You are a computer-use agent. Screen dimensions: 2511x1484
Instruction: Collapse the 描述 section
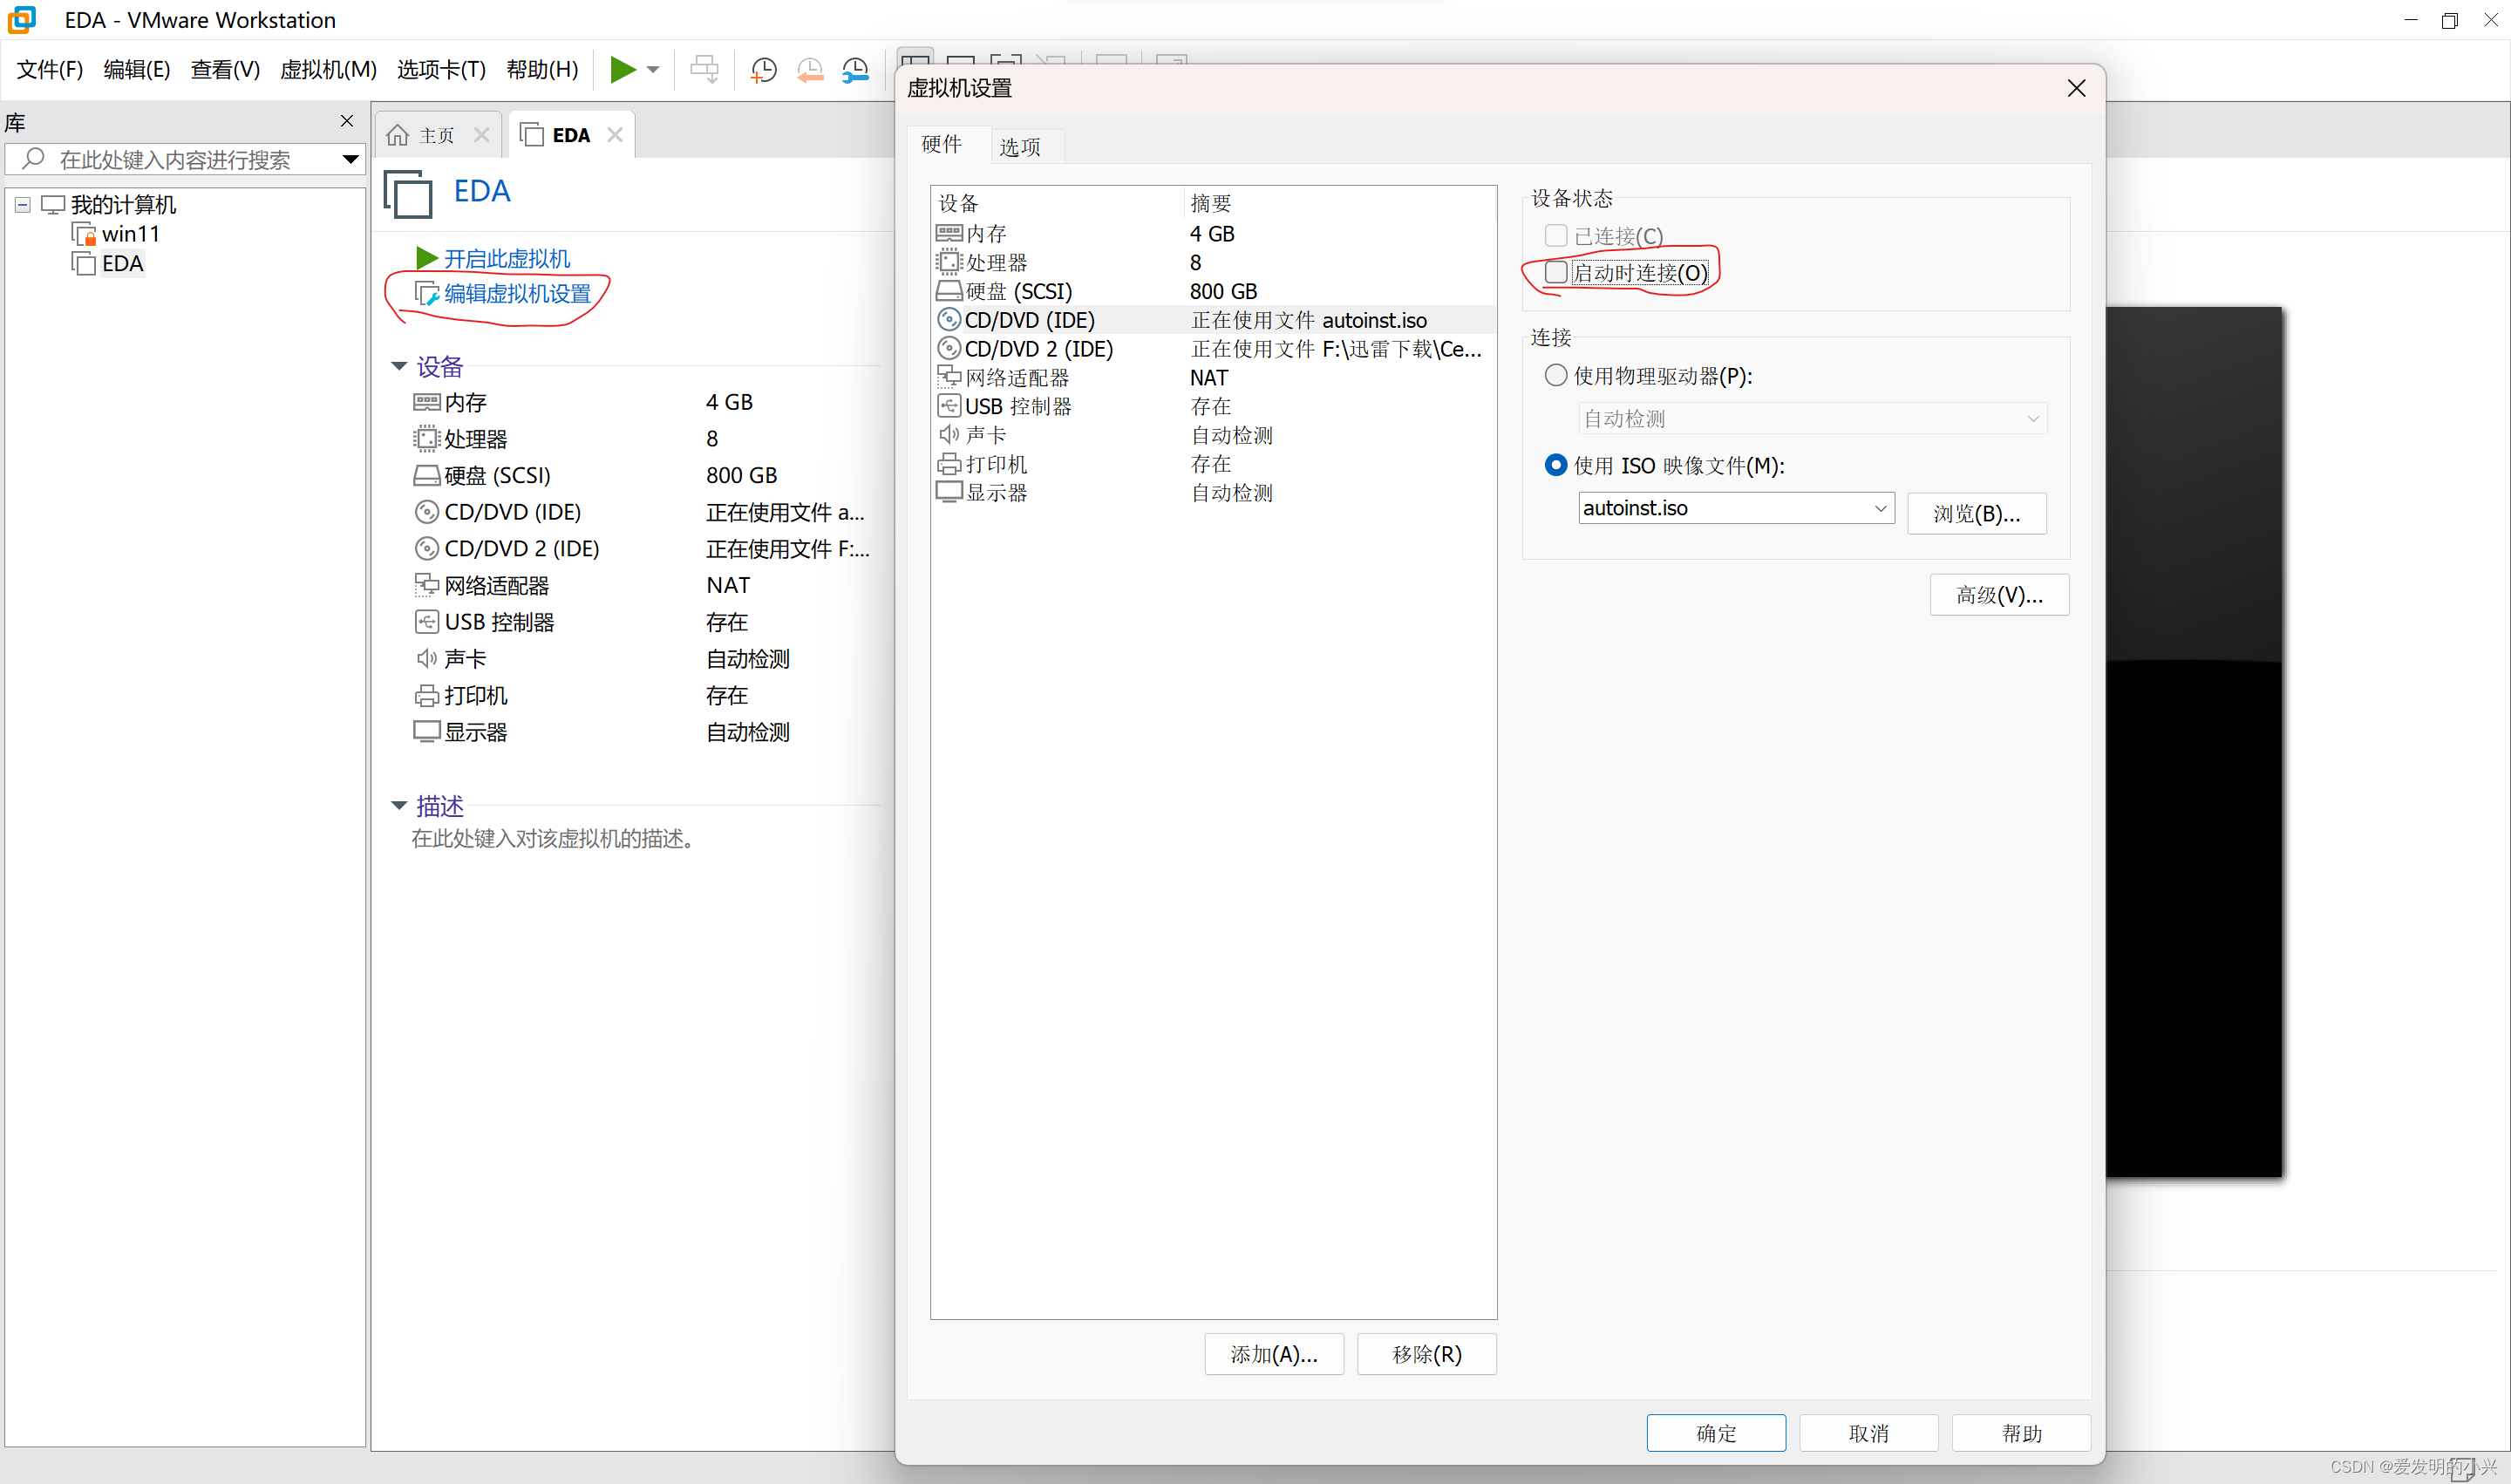pyautogui.click(x=399, y=805)
